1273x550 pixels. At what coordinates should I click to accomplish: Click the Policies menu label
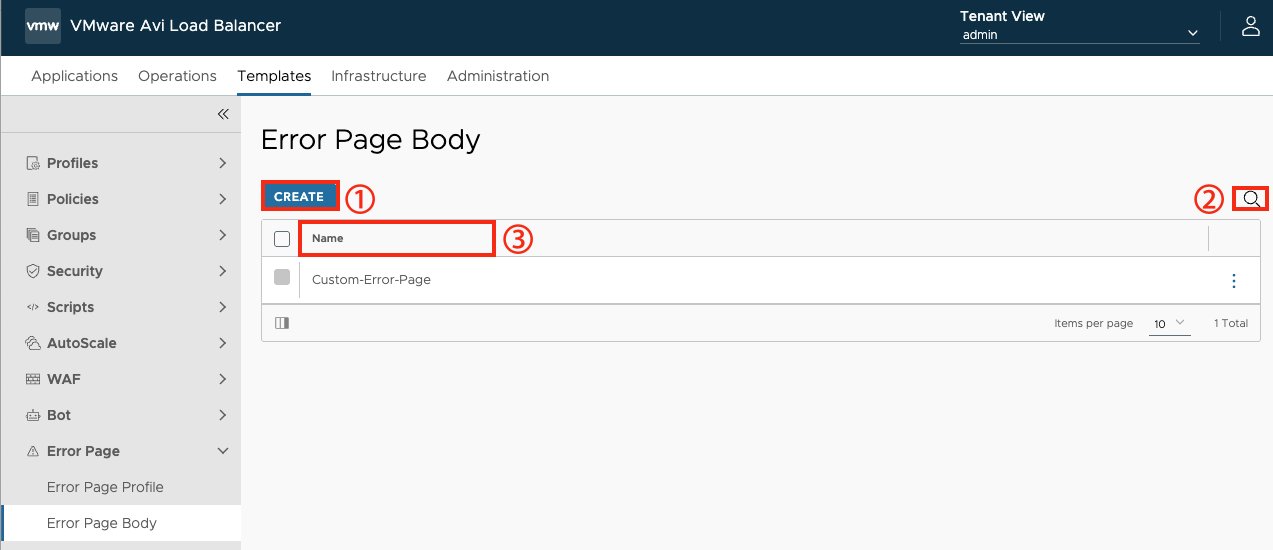click(73, 199)
